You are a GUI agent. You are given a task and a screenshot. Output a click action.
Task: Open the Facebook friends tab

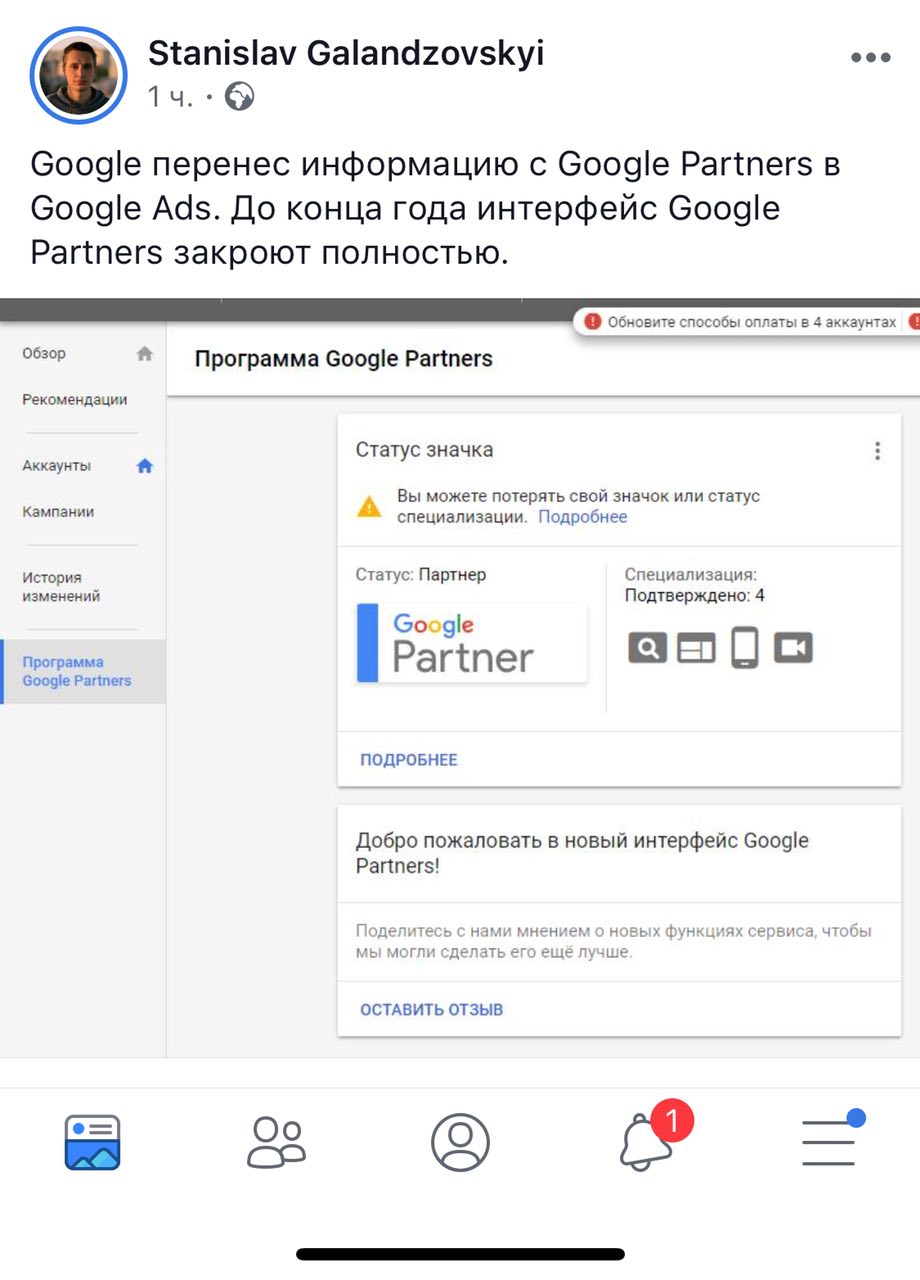tap(276, 1142)
